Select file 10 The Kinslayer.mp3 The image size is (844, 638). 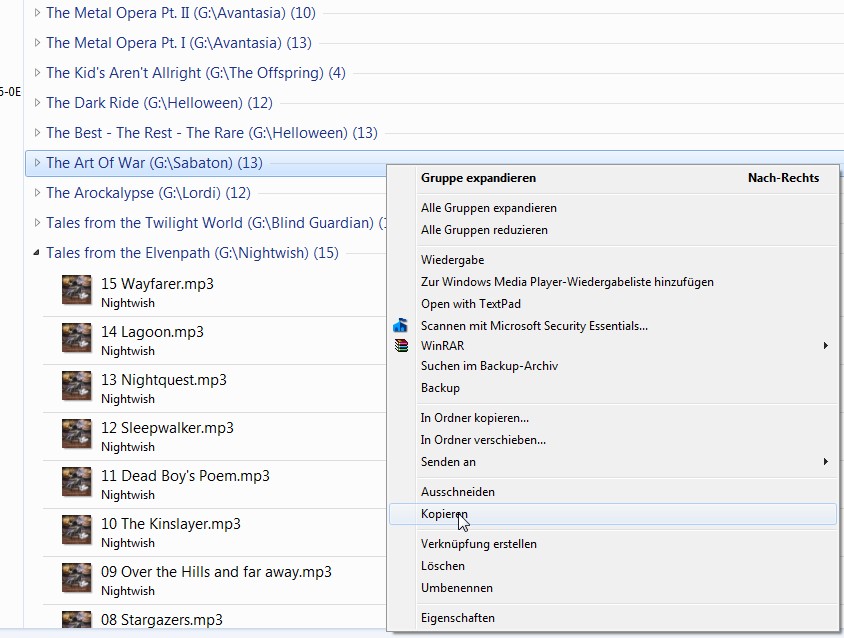point(171,523)
